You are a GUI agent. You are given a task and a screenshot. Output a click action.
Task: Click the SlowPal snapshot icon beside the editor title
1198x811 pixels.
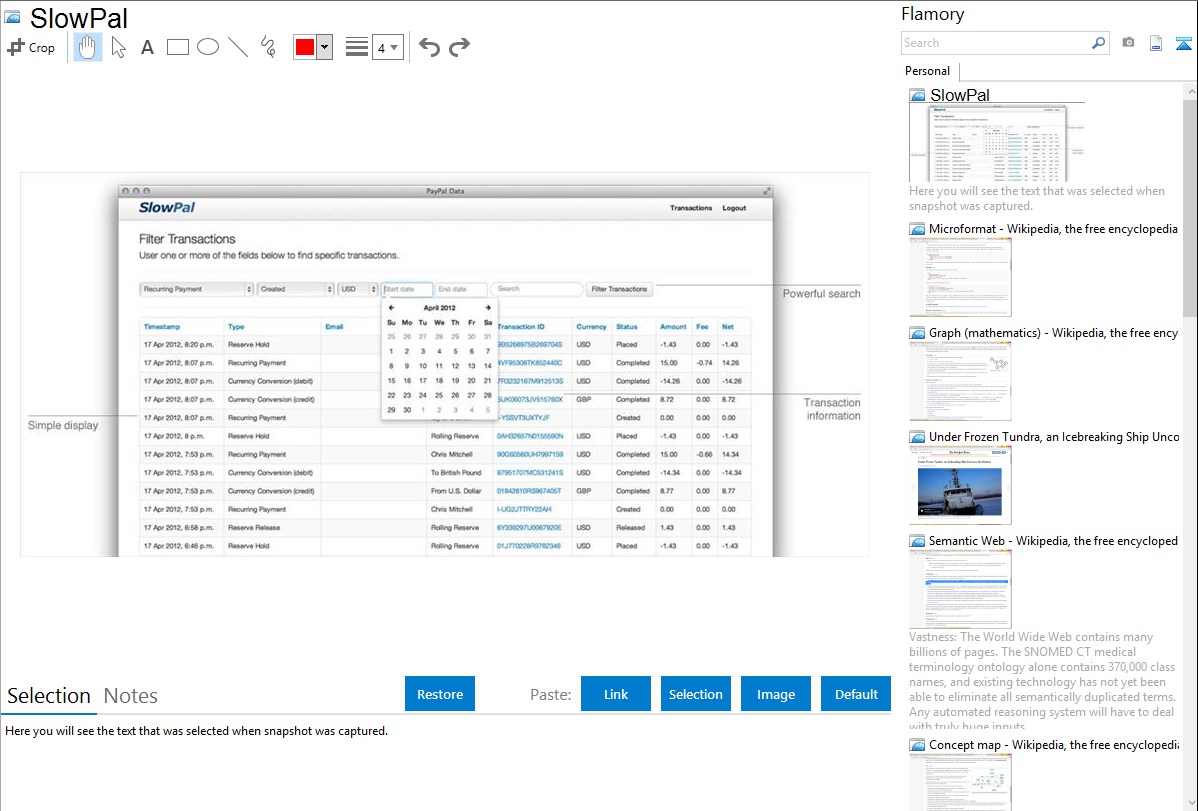tap(13, 18)
